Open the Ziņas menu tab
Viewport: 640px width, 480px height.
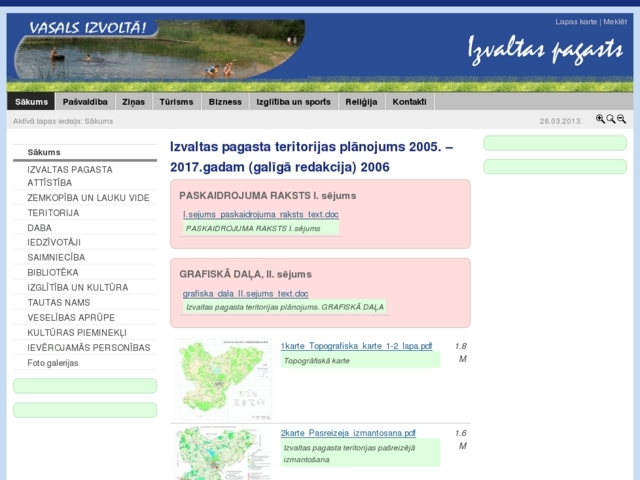133,102
